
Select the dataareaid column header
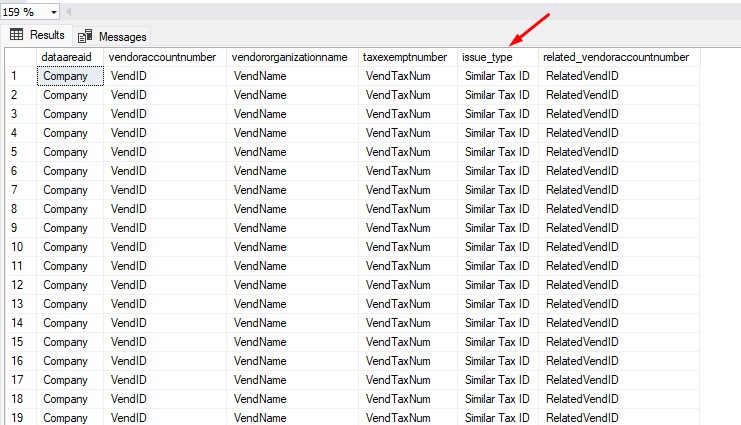pos(70,57)
